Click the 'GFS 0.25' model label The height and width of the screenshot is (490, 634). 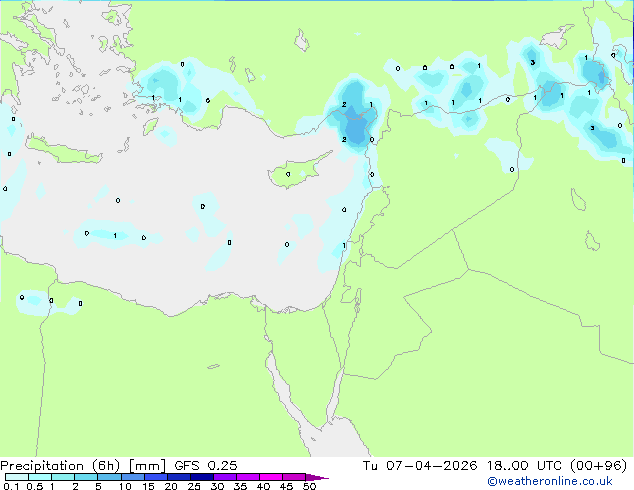[206, 466]
